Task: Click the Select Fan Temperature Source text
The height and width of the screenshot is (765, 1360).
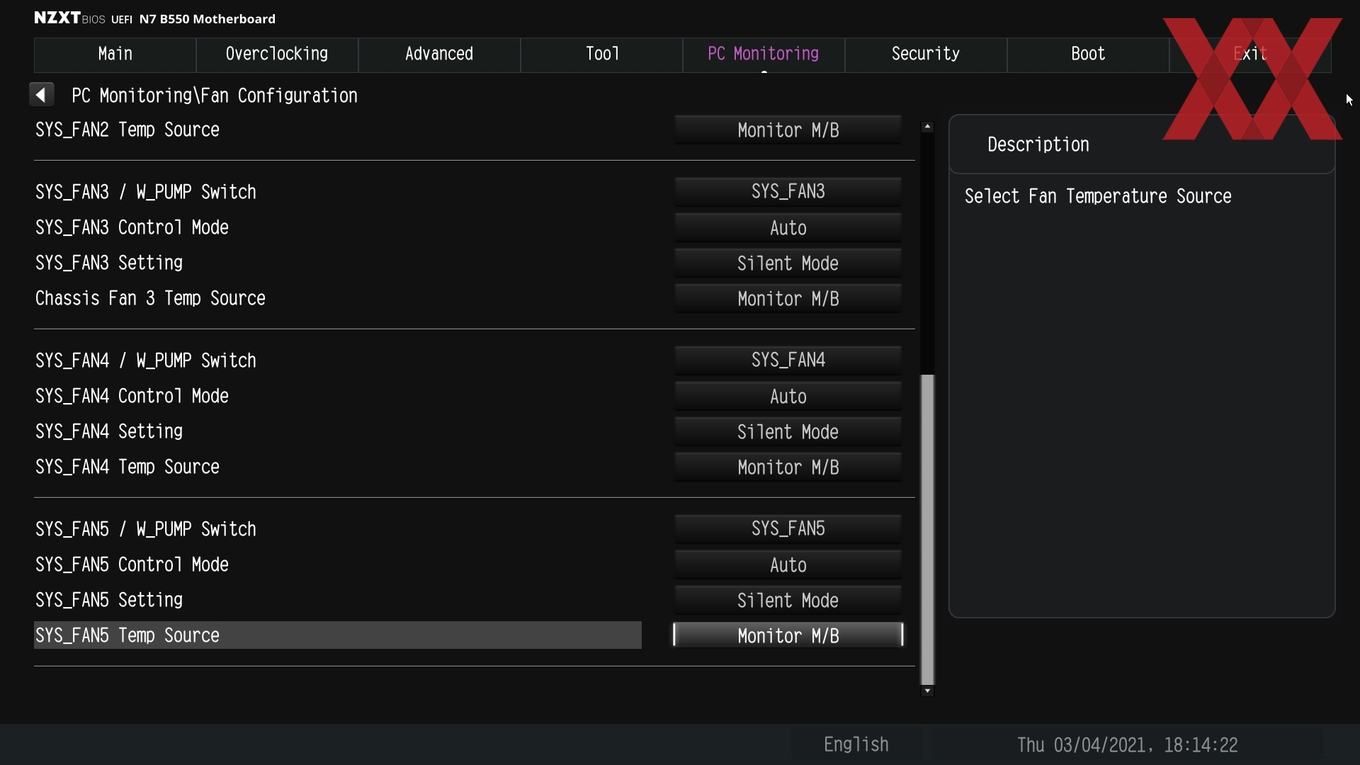Action: tap(1098, 196)
